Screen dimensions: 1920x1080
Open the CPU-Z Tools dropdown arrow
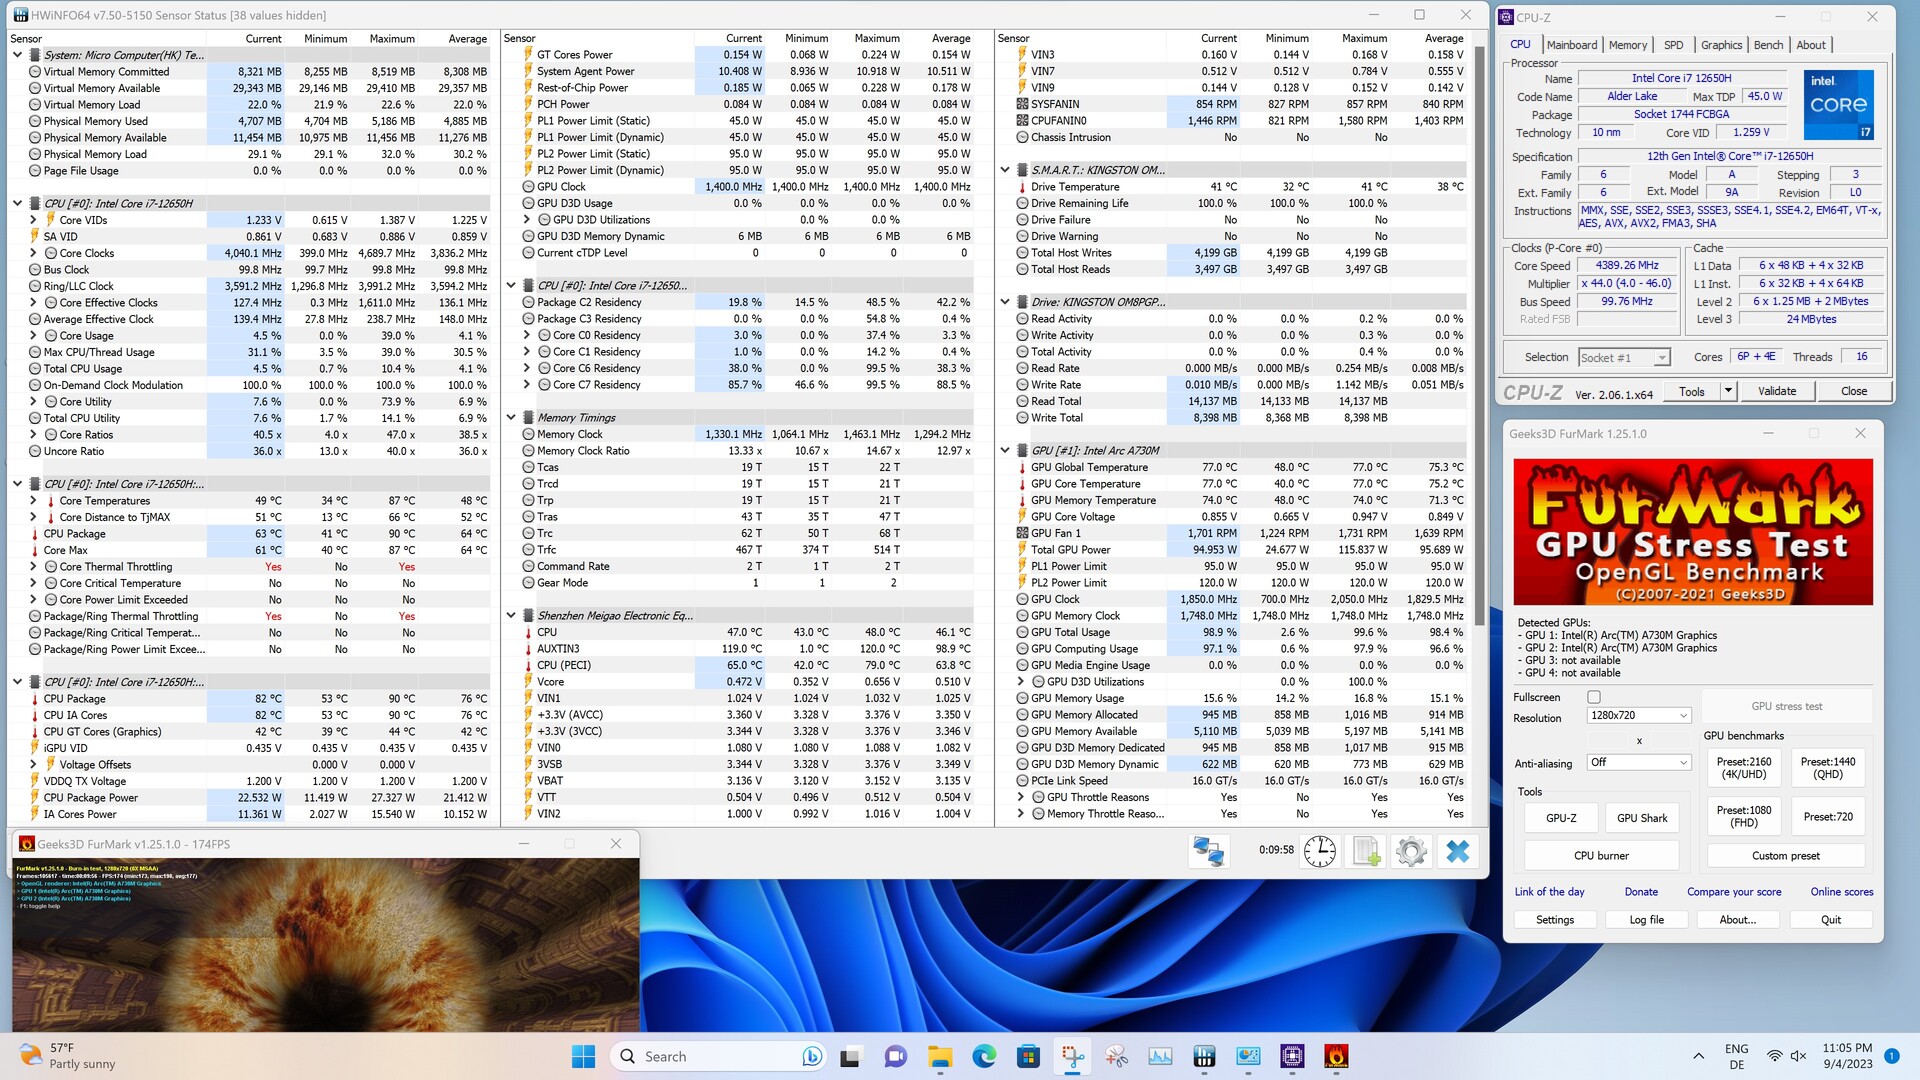point(1727,391)
